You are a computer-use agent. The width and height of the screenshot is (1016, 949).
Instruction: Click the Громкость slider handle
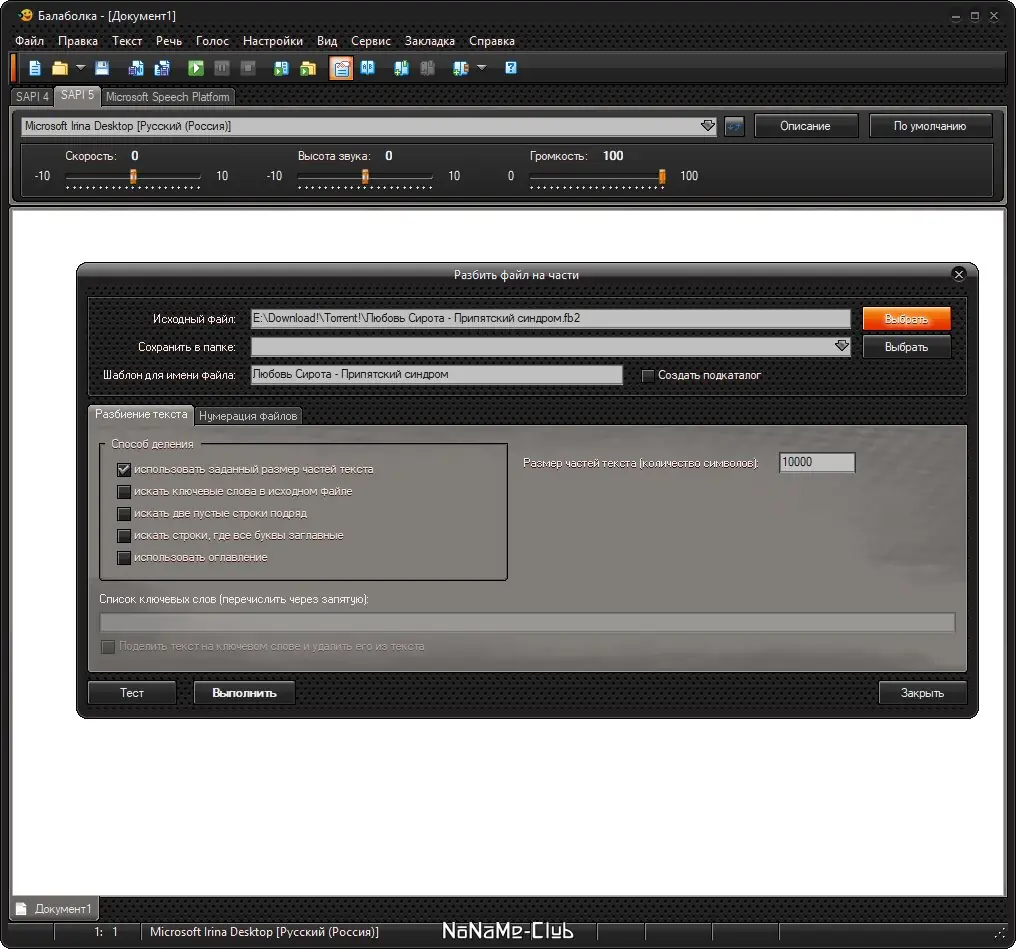click(662, 177)
